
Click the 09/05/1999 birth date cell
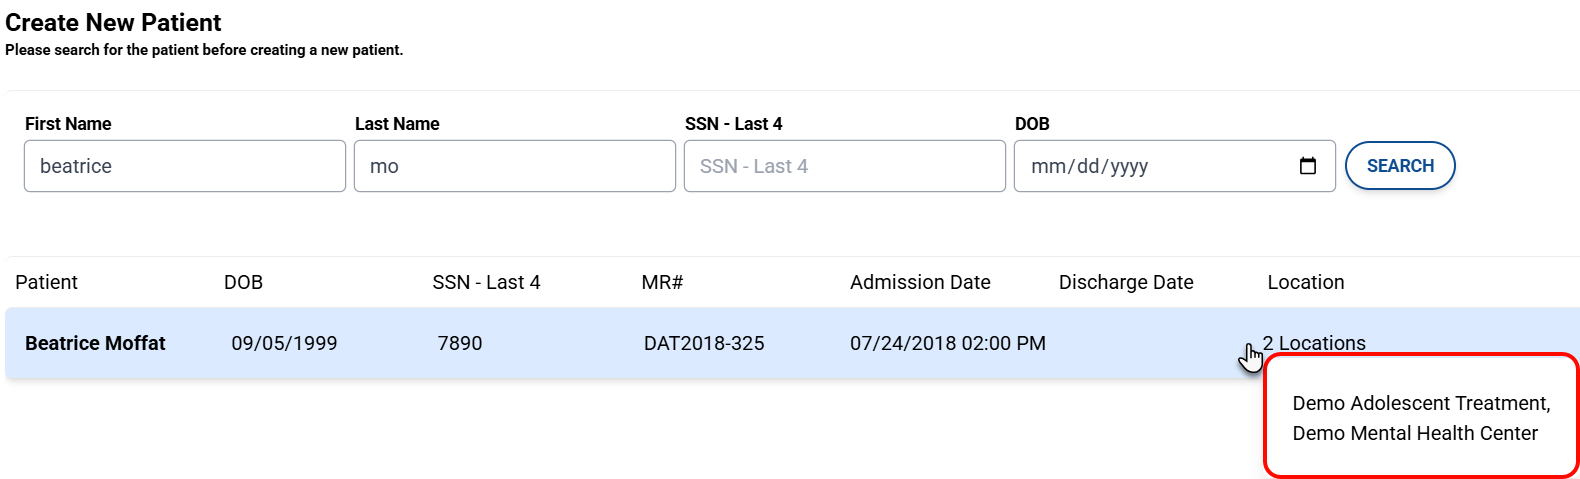click(284, 343)
